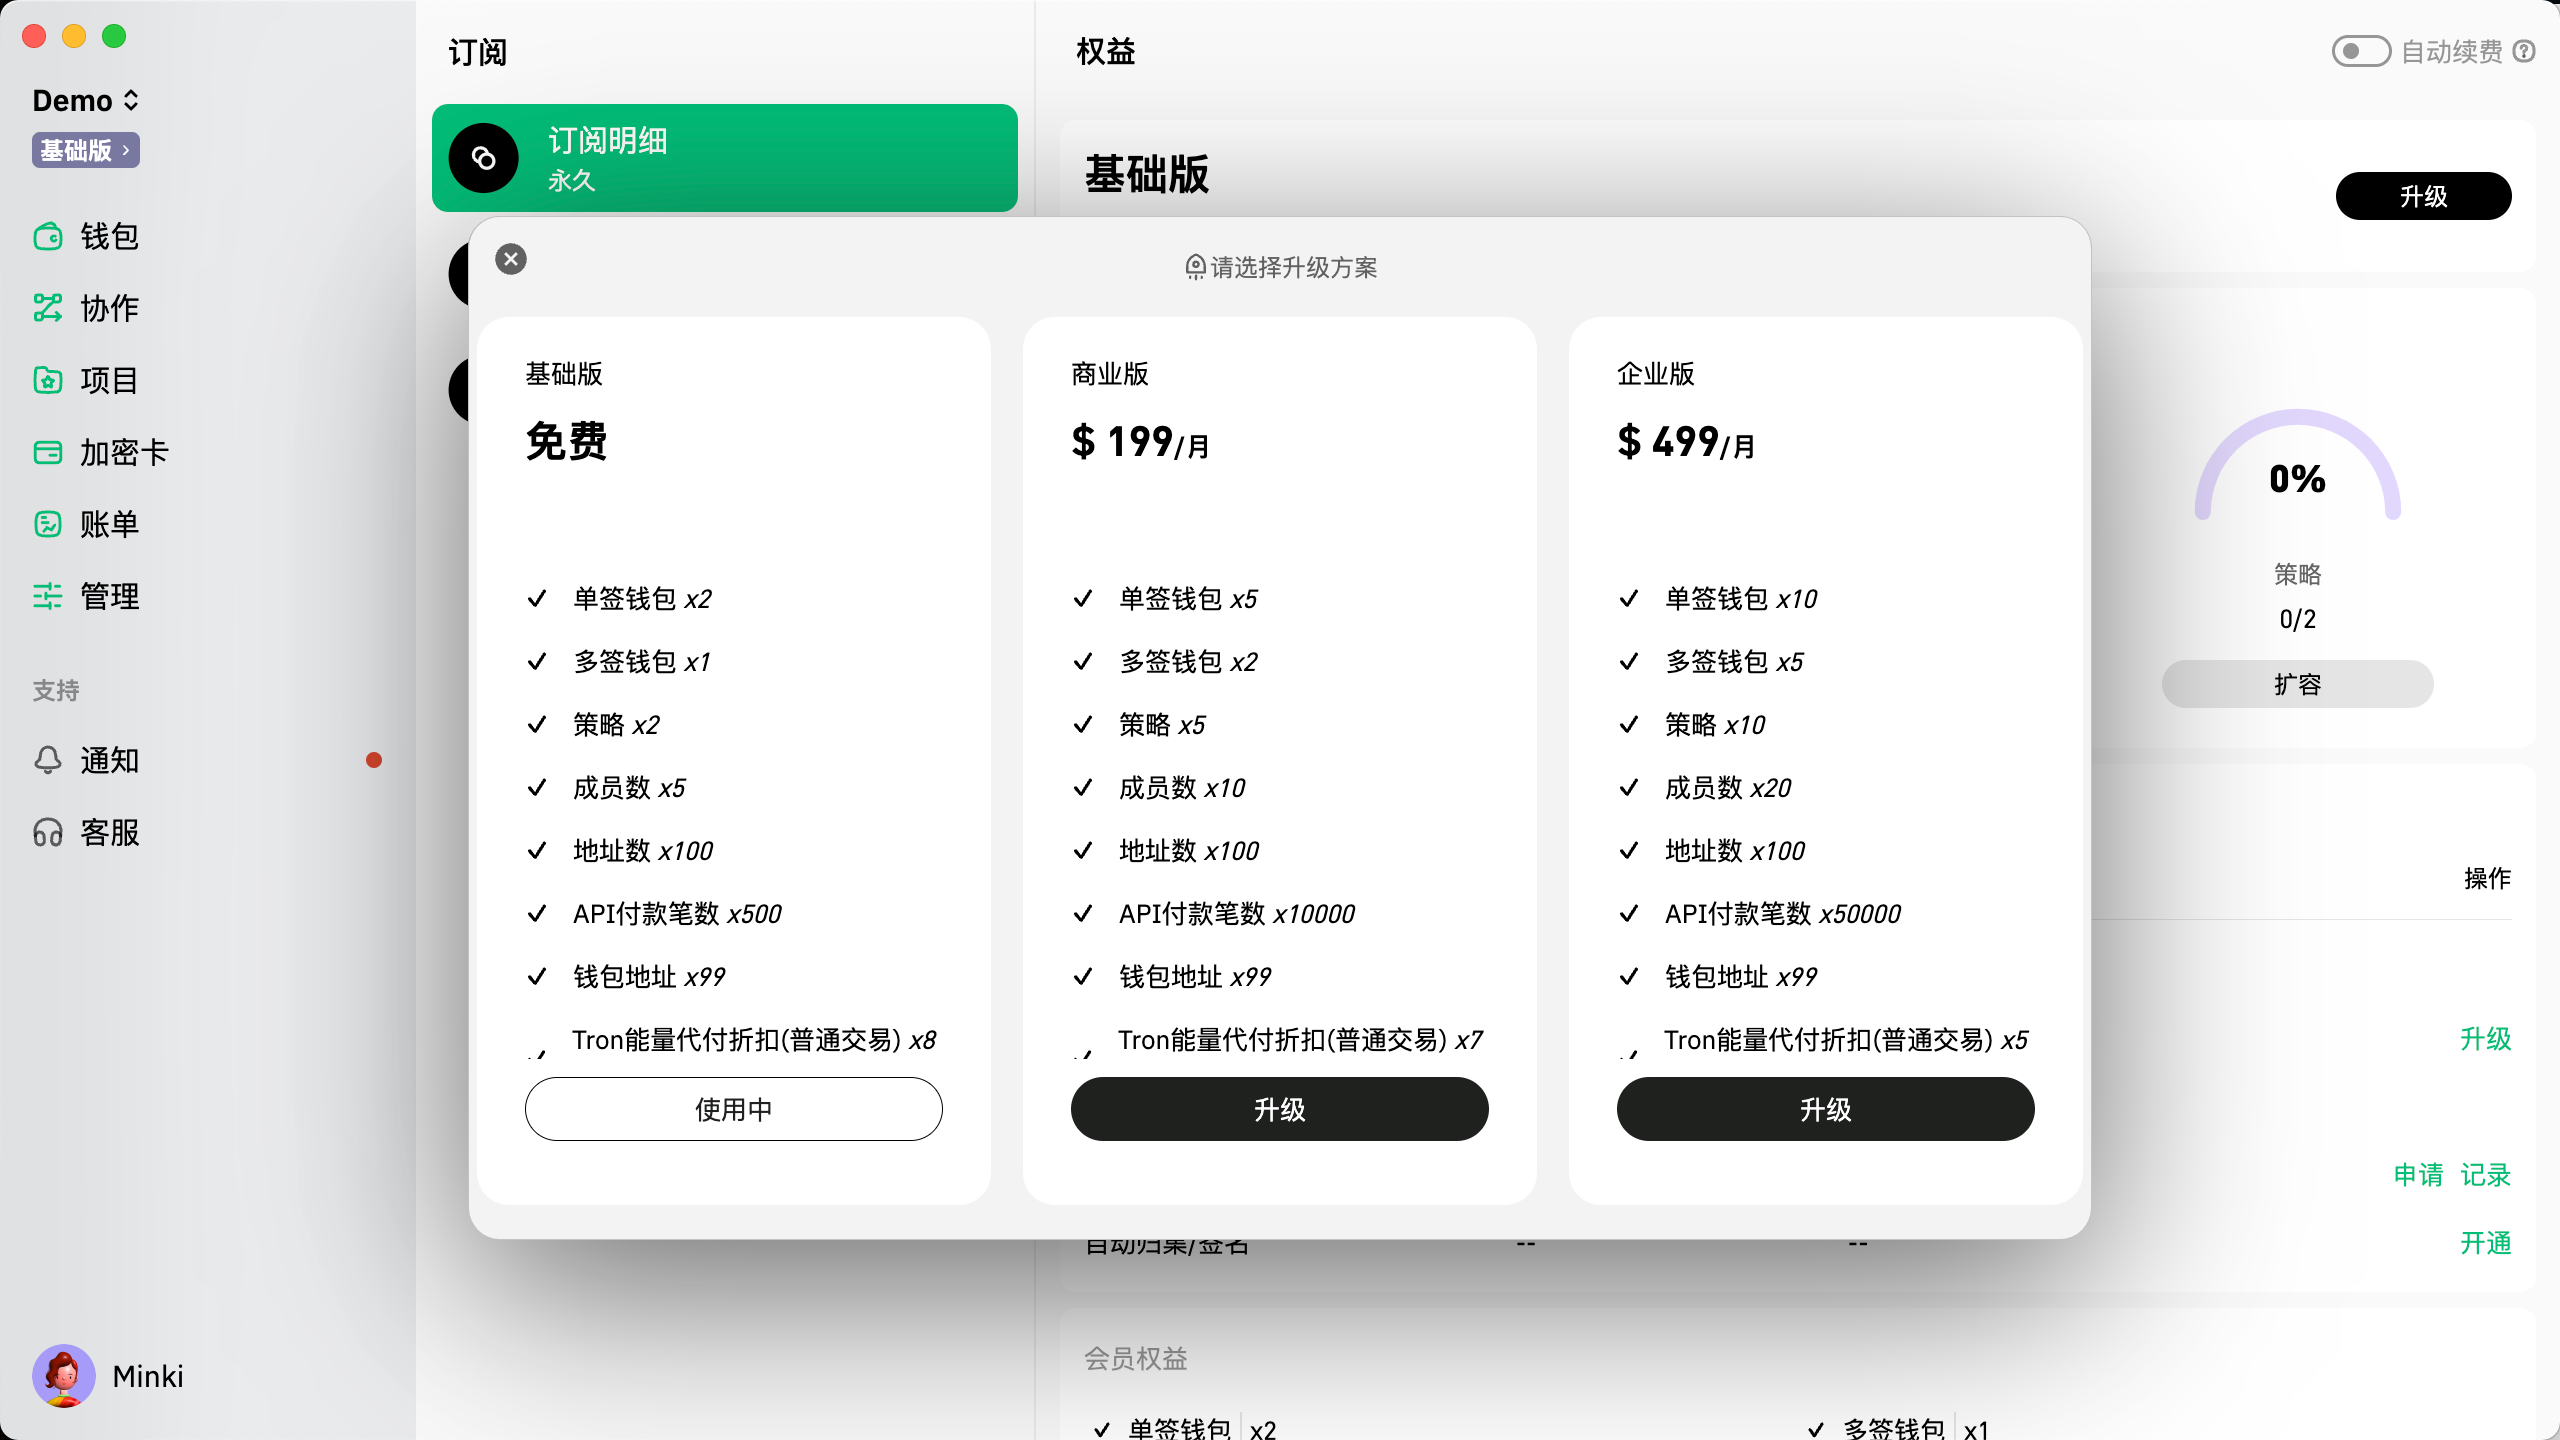2560x1440 pixels.
Task: Upgrade to the 企业版 $499 plan
Action: (x=1825, y=1109)
